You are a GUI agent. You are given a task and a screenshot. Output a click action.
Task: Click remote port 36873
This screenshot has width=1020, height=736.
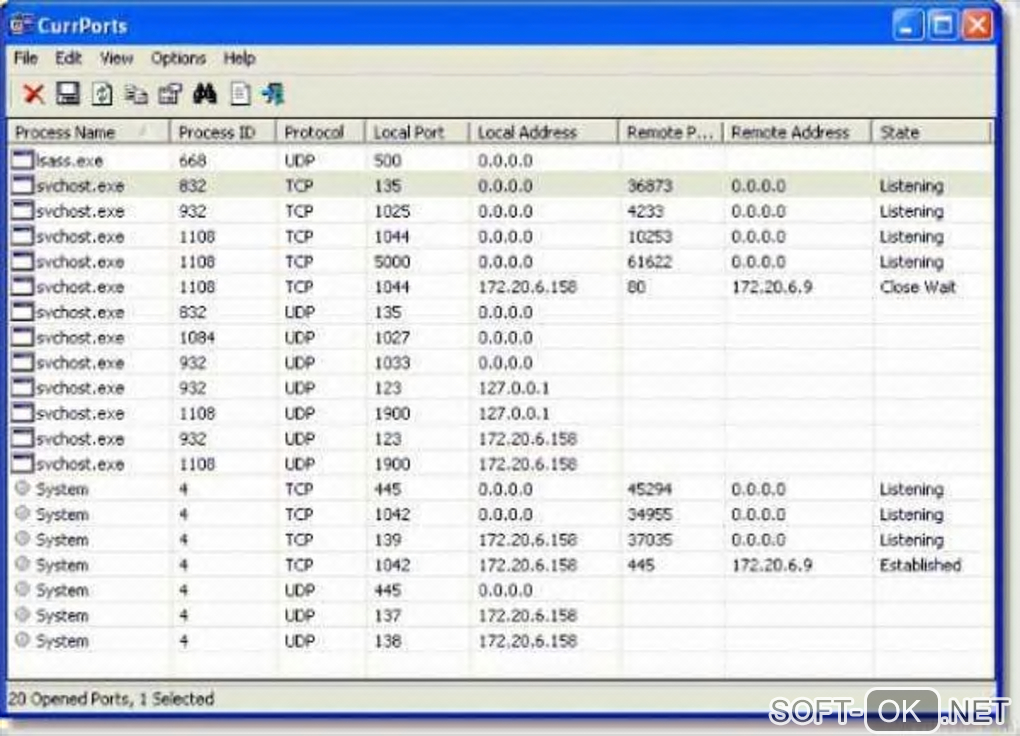649,185
